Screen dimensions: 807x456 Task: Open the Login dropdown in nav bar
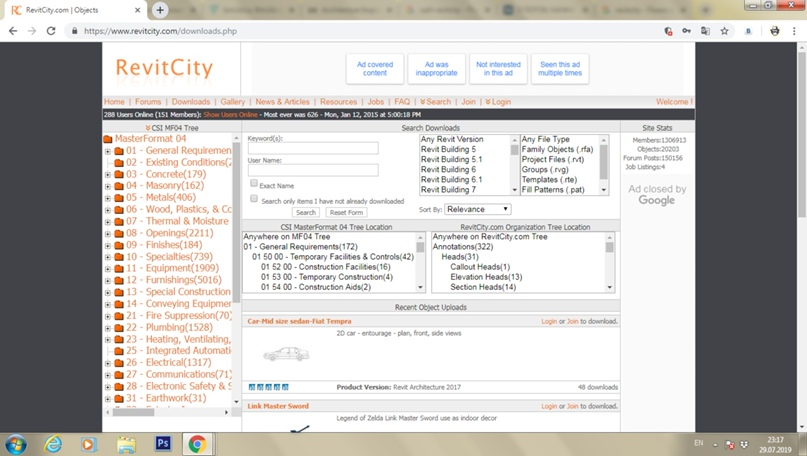(498, 102)
